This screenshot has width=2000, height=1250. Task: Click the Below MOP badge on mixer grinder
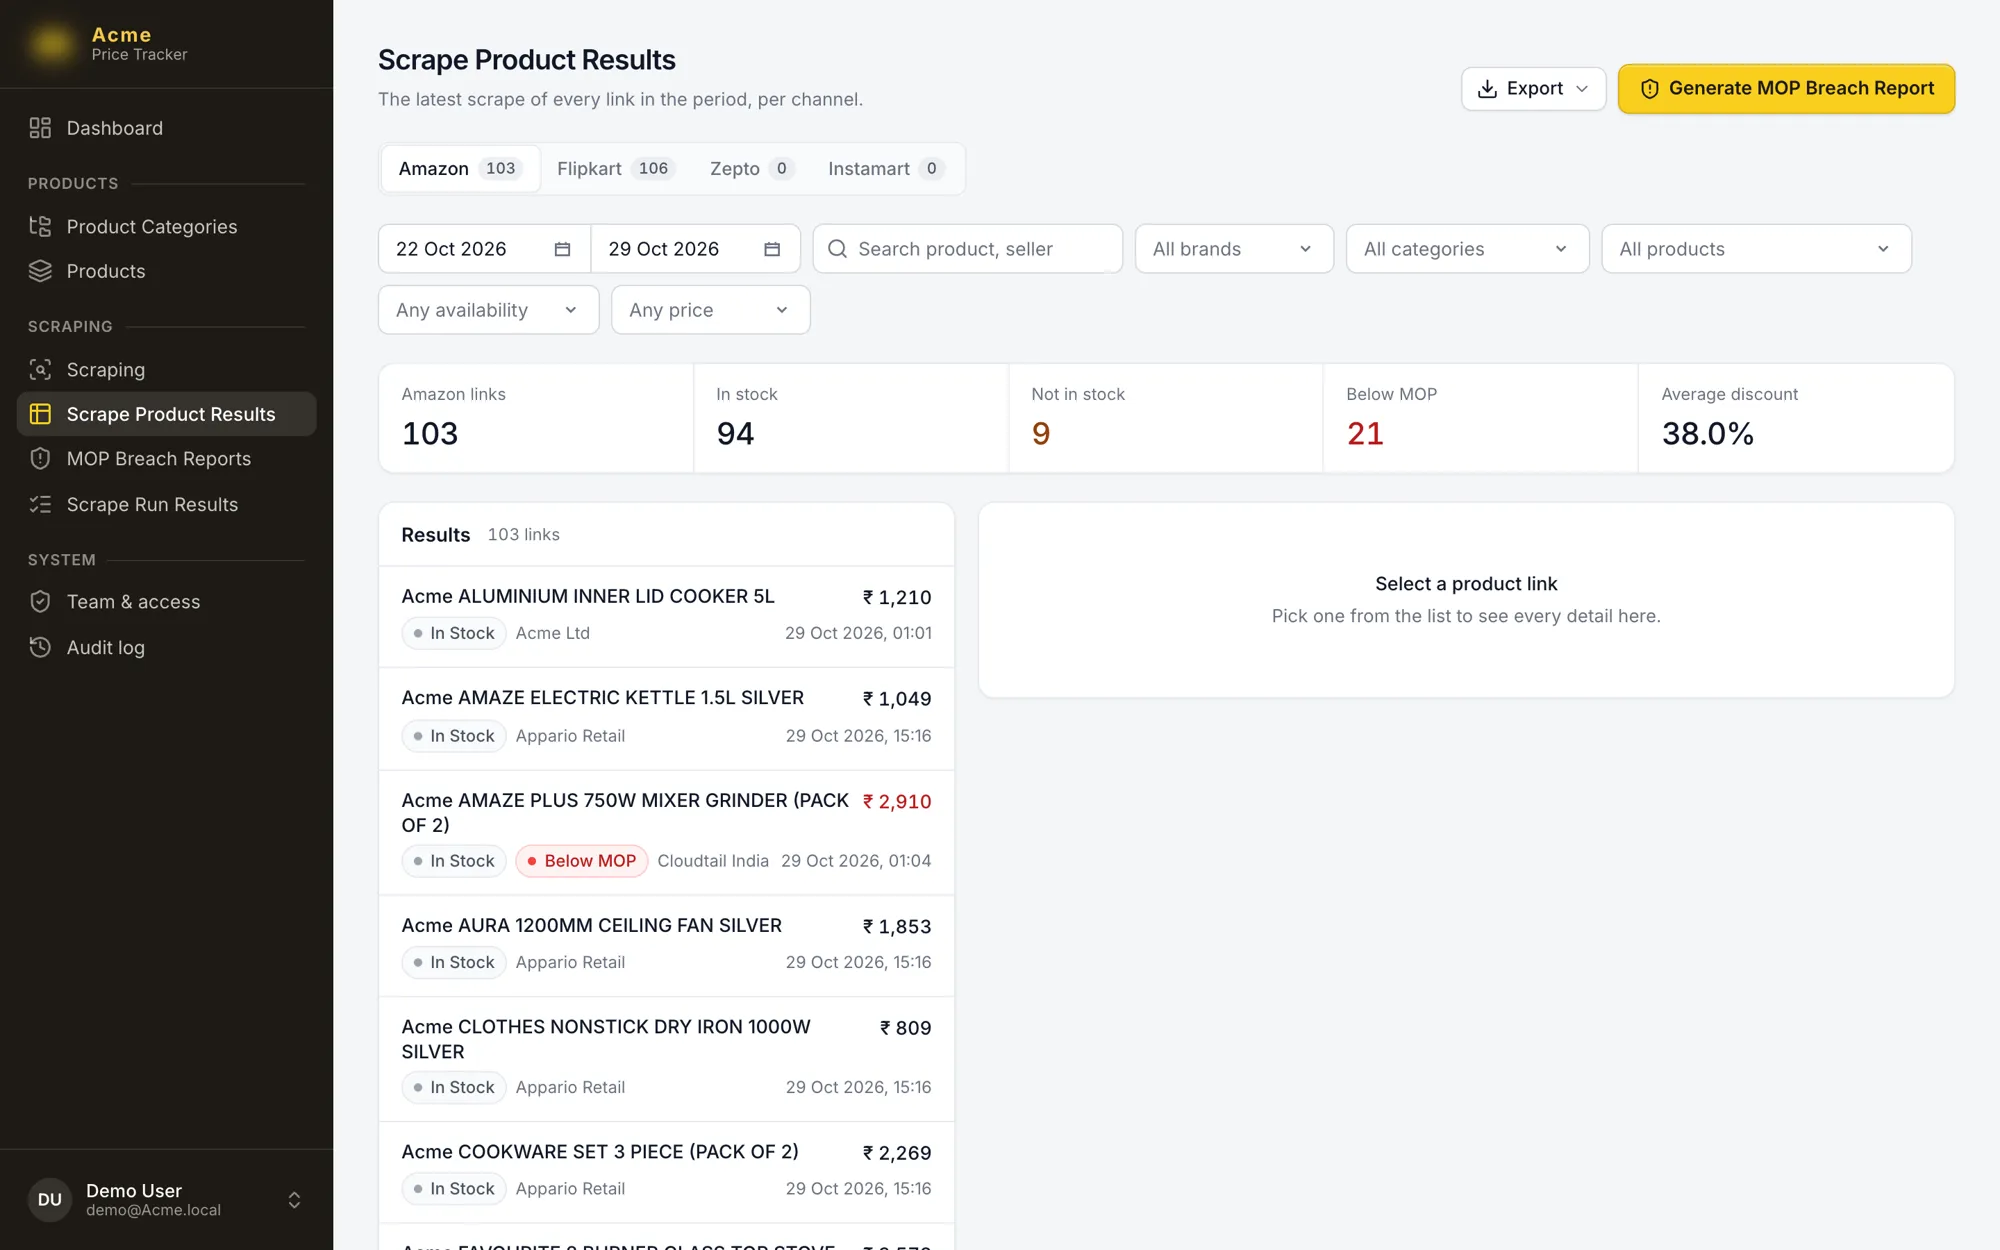582,861
